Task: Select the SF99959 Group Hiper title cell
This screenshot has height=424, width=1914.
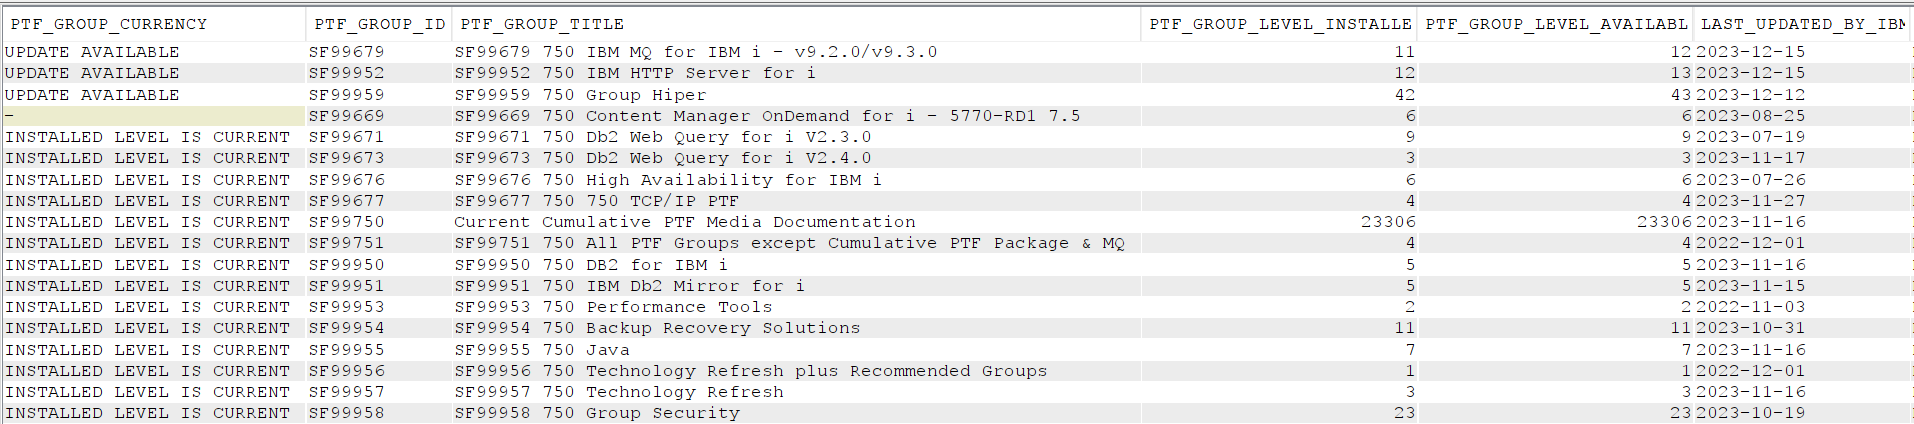Action: click(x=796, y=95)
